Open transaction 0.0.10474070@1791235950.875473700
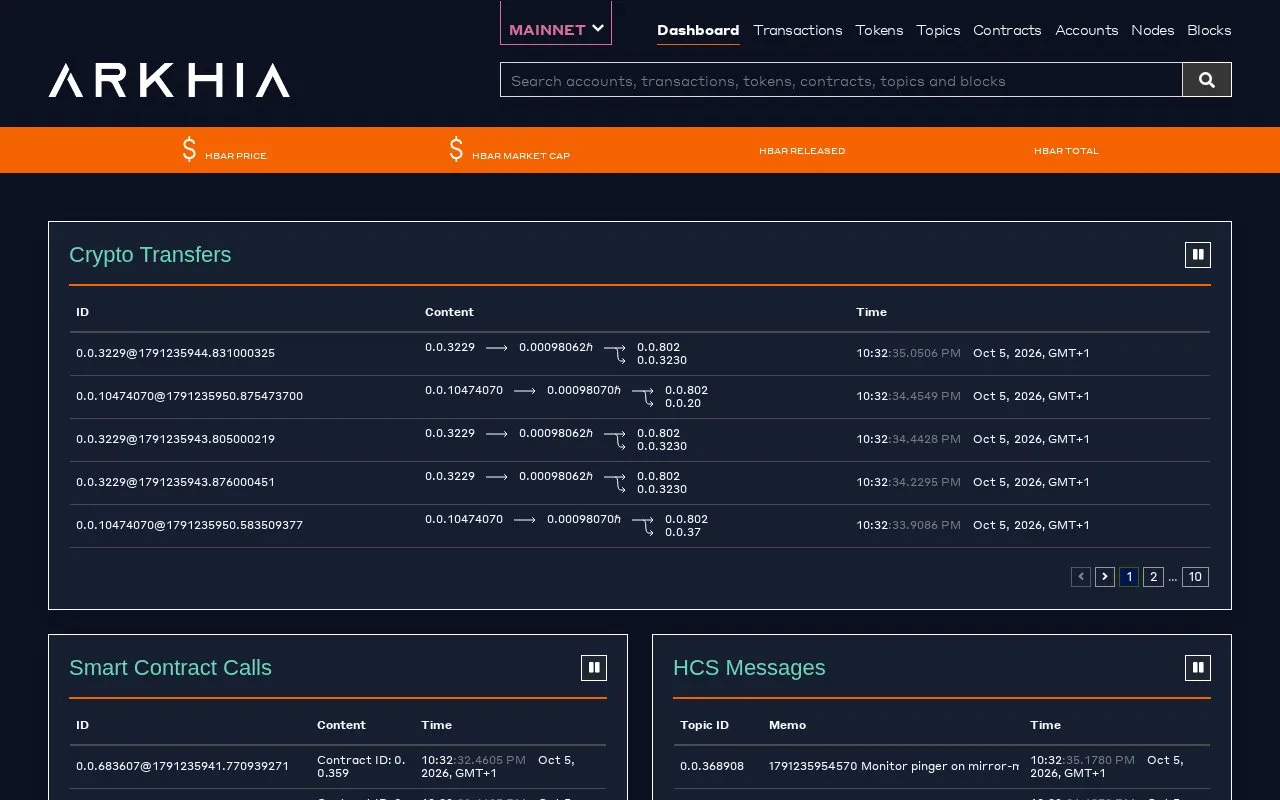The height and width of the screenshot is (800, 1280). point(189,396)
